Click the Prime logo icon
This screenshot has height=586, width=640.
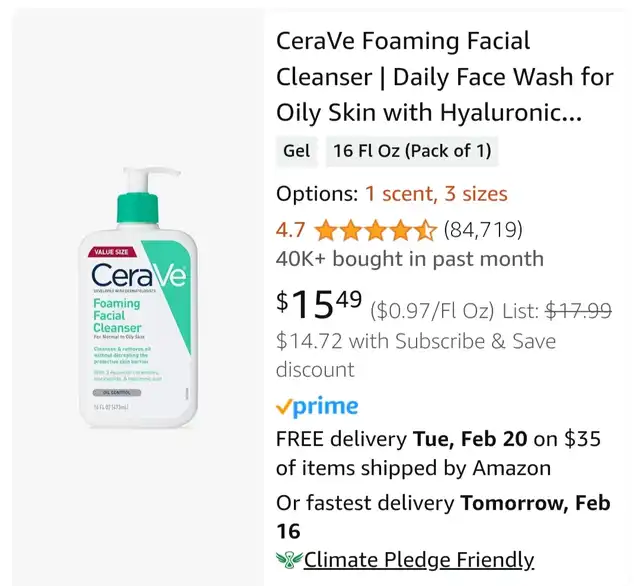[316, 406]
